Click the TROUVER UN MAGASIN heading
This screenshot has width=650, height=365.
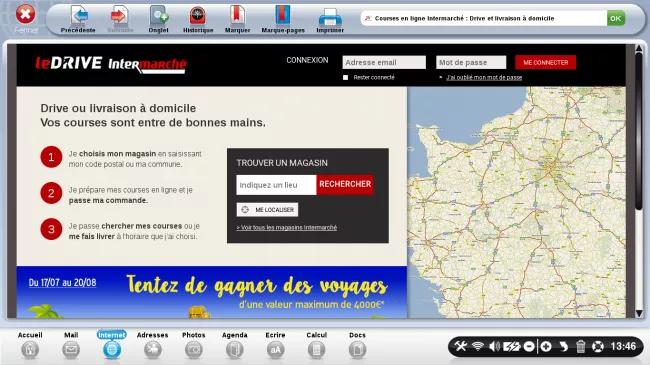pyautogui.click(x=282, y=163)
